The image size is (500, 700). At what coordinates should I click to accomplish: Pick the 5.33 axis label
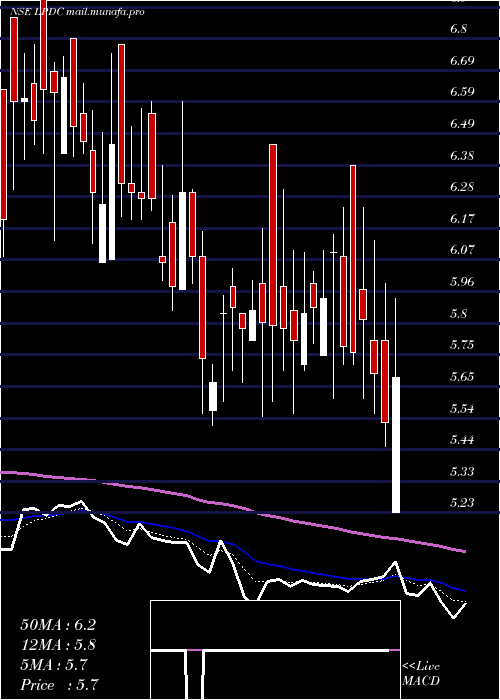pos(462,471)
